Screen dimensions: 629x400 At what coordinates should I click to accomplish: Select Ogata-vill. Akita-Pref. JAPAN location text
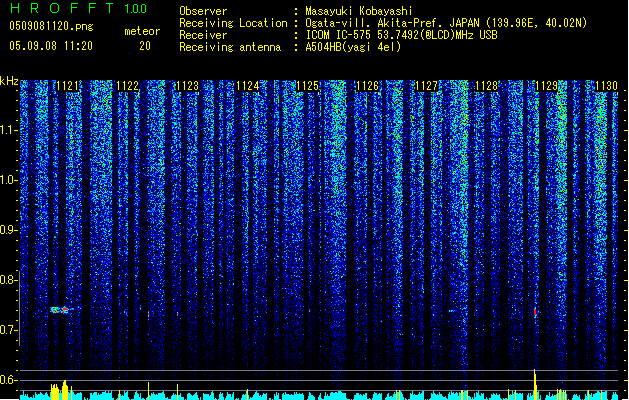pyautogui.click(x=446, y=23)
